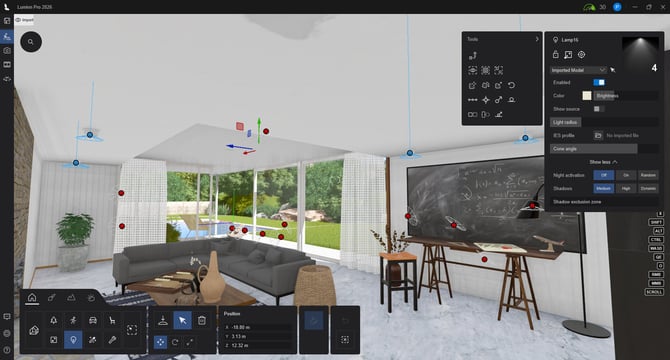The height and width of the screenshot is (360, 670).
Task: Toggle the Enabled switch for the lamp
Action: 599,82
